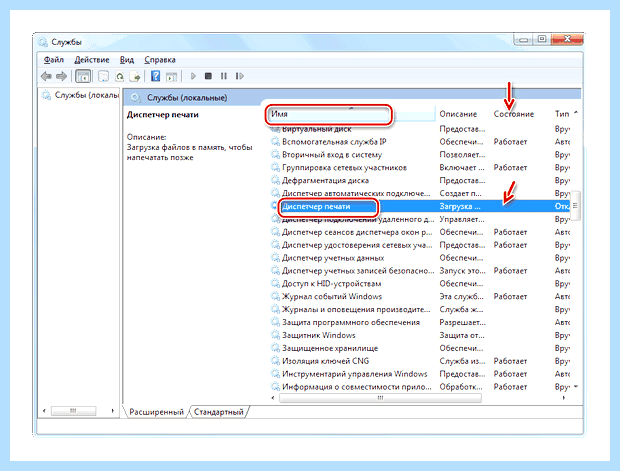Click the Forward arrow in the toolbar
620x471 pixels.
pyautogui.click(x=61, y=76)
